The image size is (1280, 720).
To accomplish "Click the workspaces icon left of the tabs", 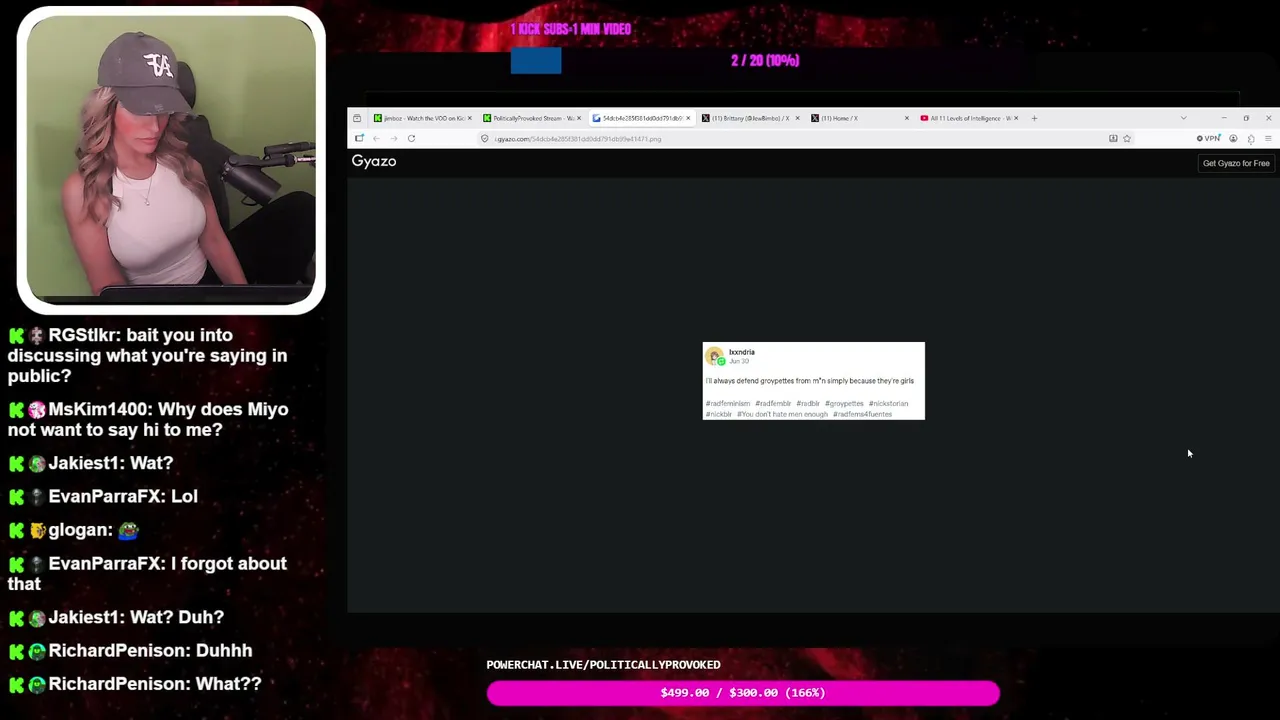I will pyautogui.click(x=357, y=118).
